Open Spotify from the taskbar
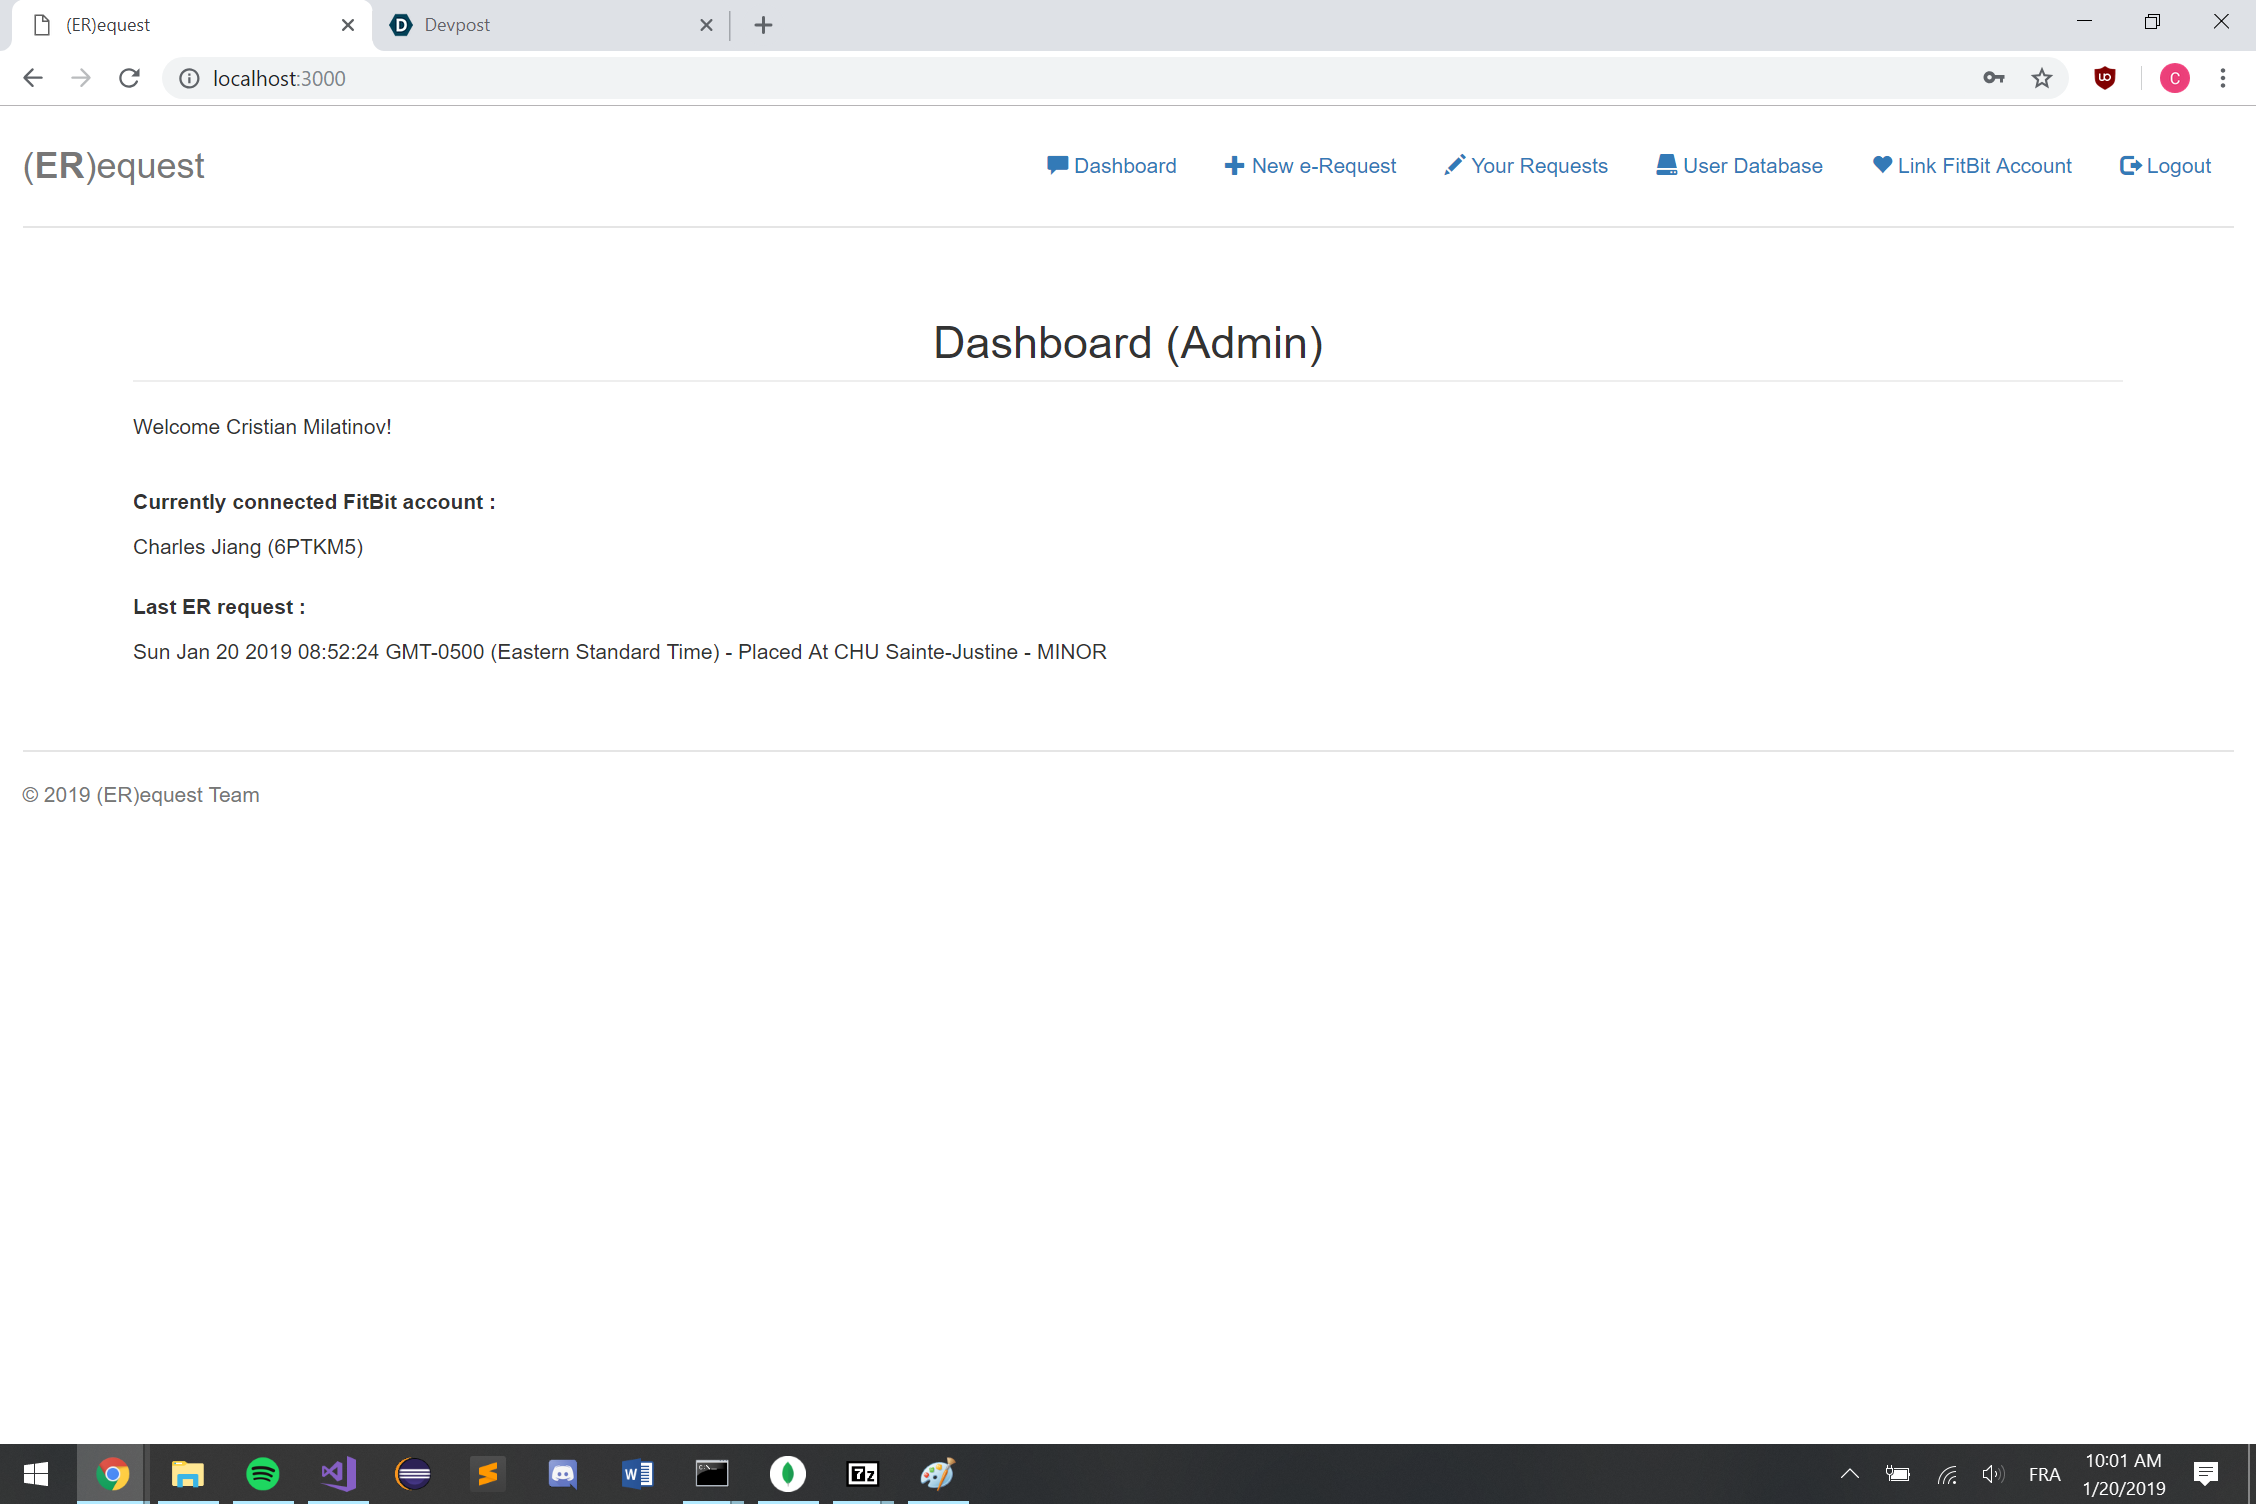Viewport: 2256px width, 1504px height. coord(263,1473)
